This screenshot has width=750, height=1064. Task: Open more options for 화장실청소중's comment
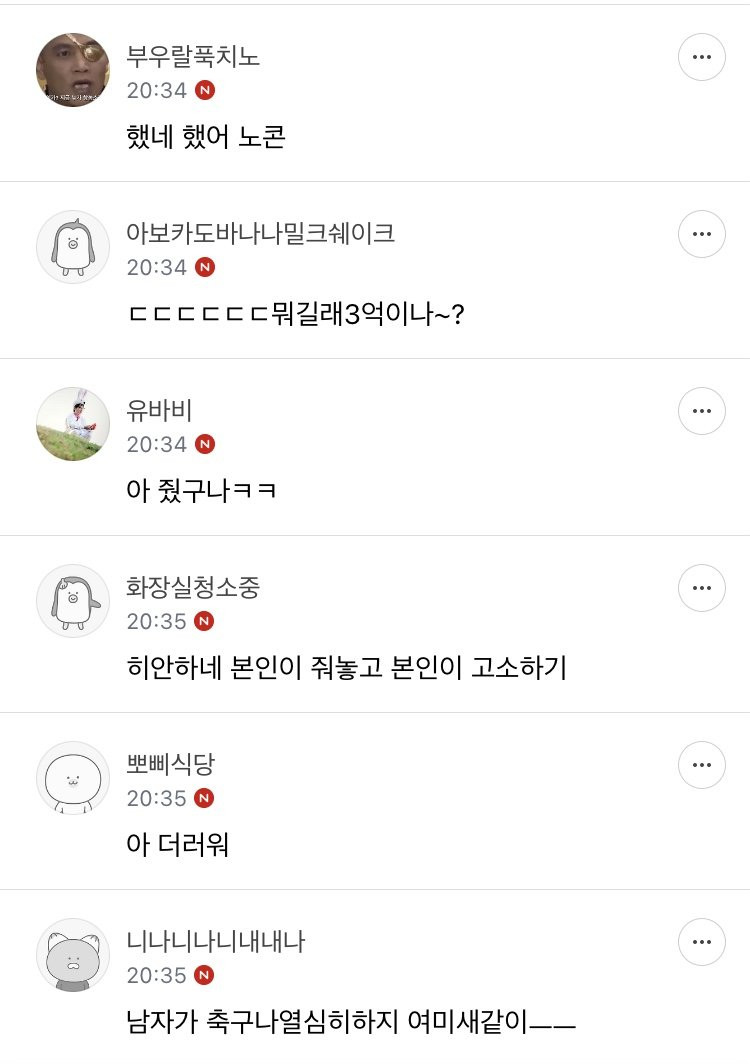point(701,588)
